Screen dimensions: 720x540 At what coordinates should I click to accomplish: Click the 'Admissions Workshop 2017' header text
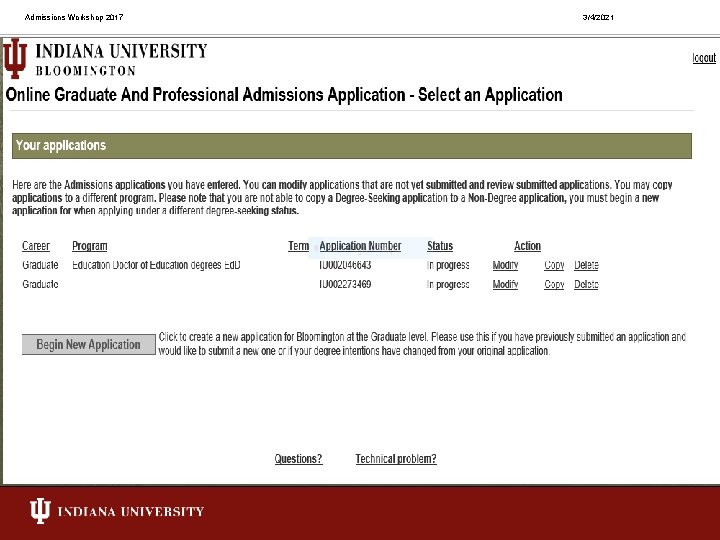(x=74, y=17)
